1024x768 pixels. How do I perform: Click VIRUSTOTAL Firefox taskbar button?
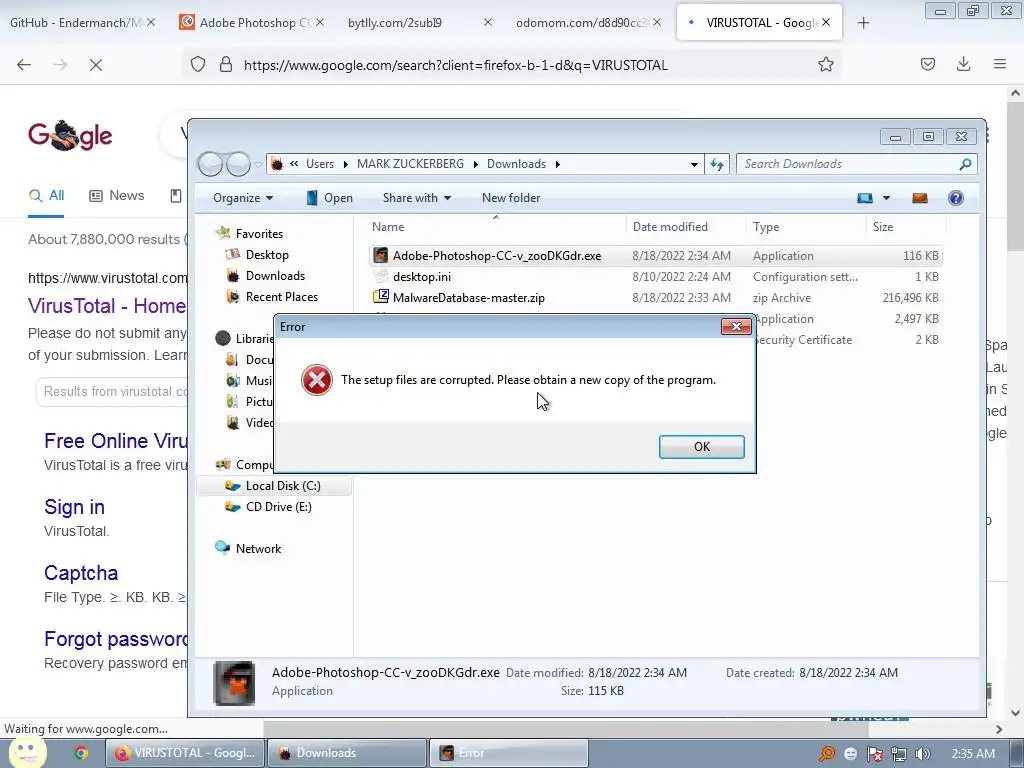(185, 753)
